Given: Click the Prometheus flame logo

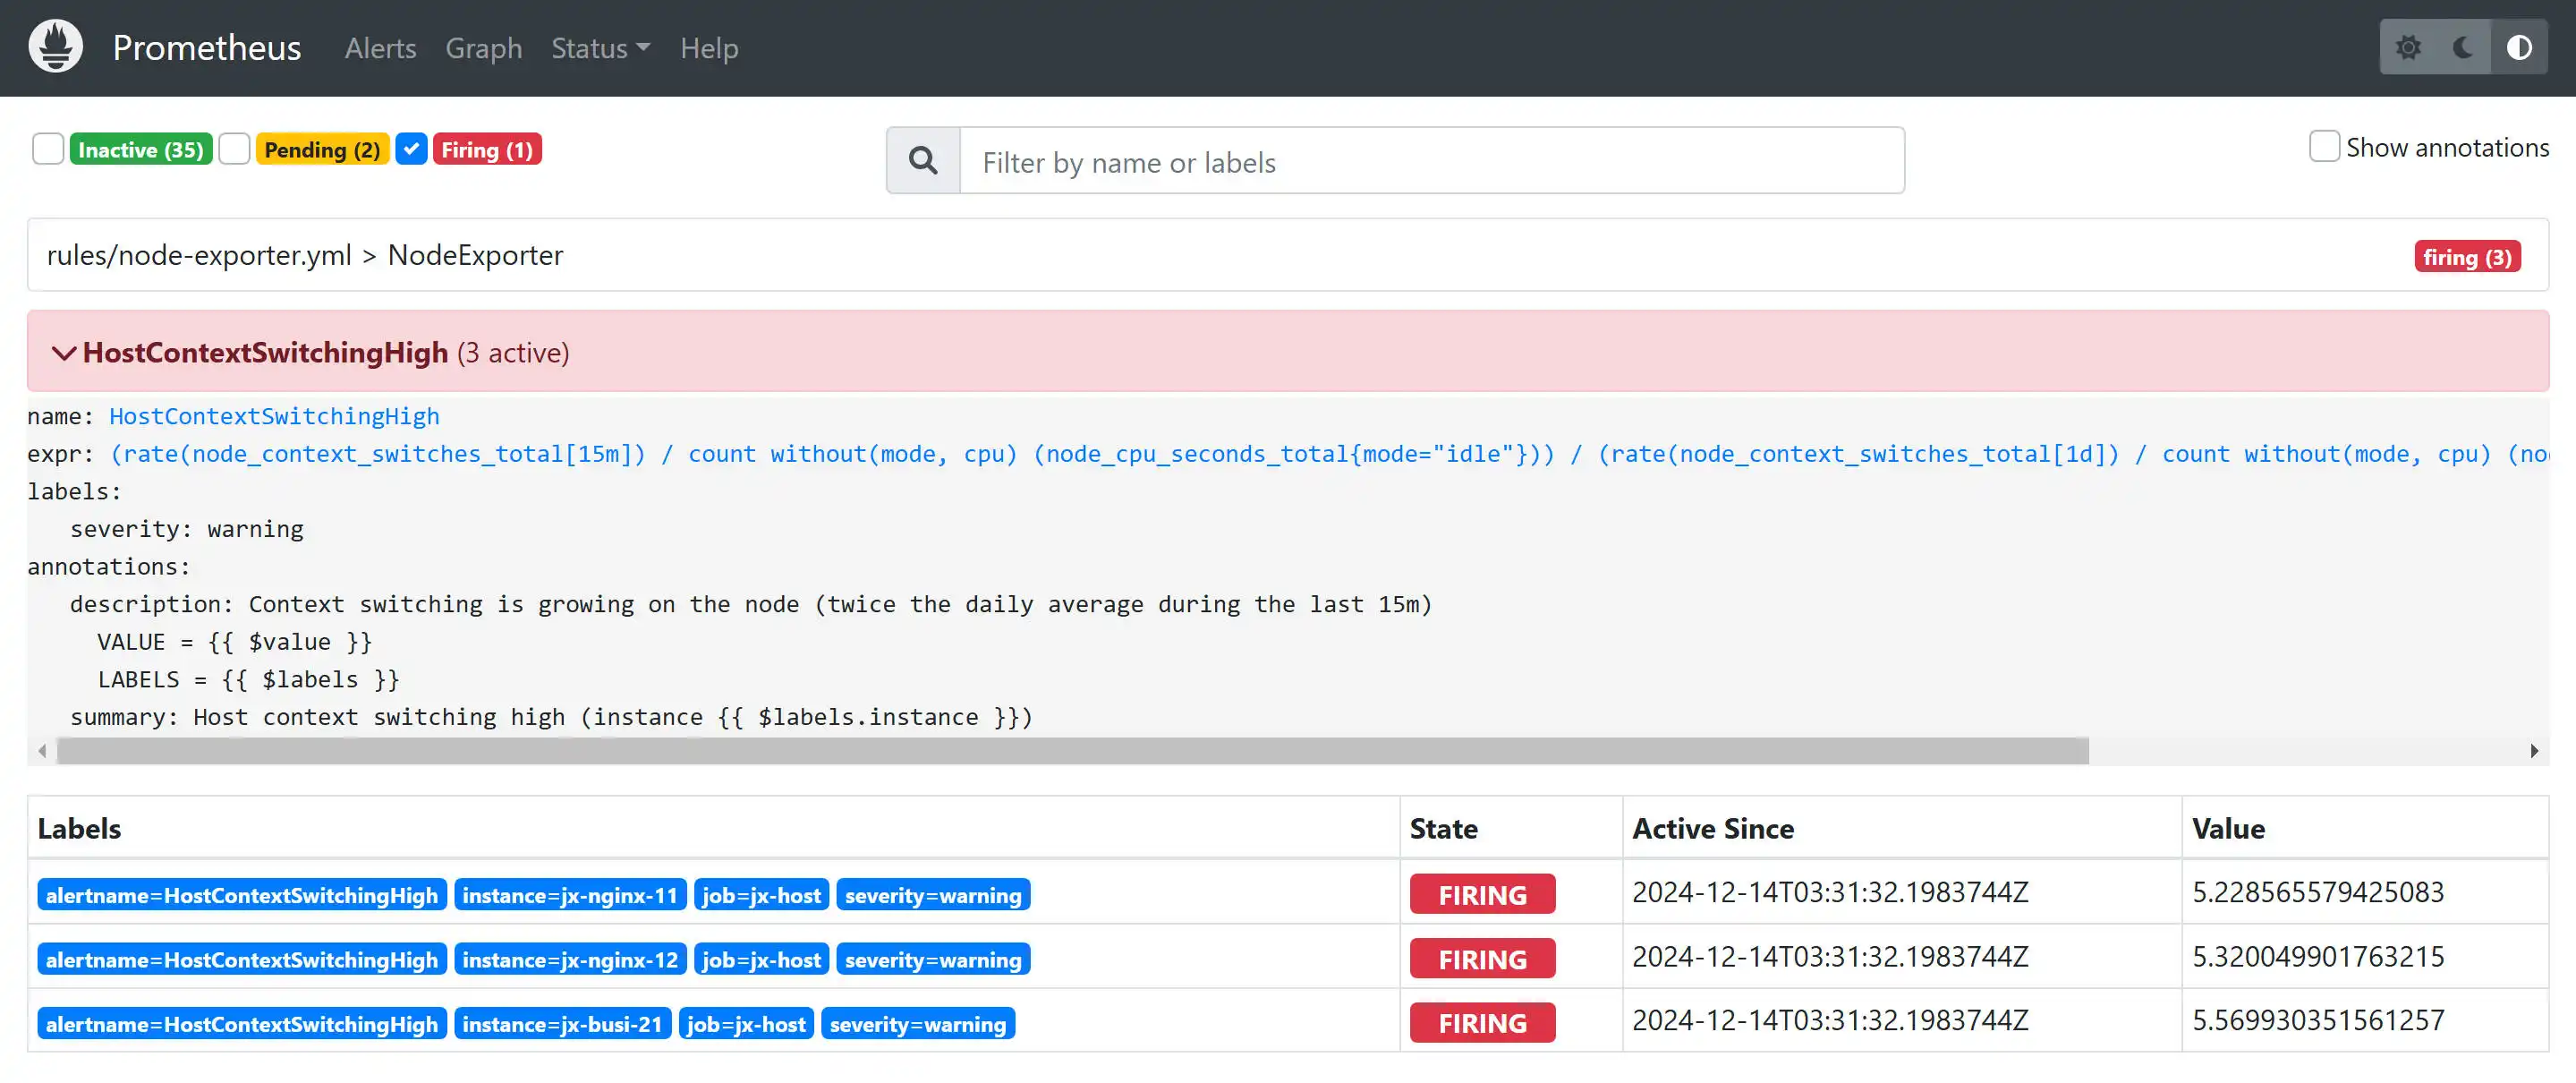Looking at the screenshot, I should [x=56, y=47].
